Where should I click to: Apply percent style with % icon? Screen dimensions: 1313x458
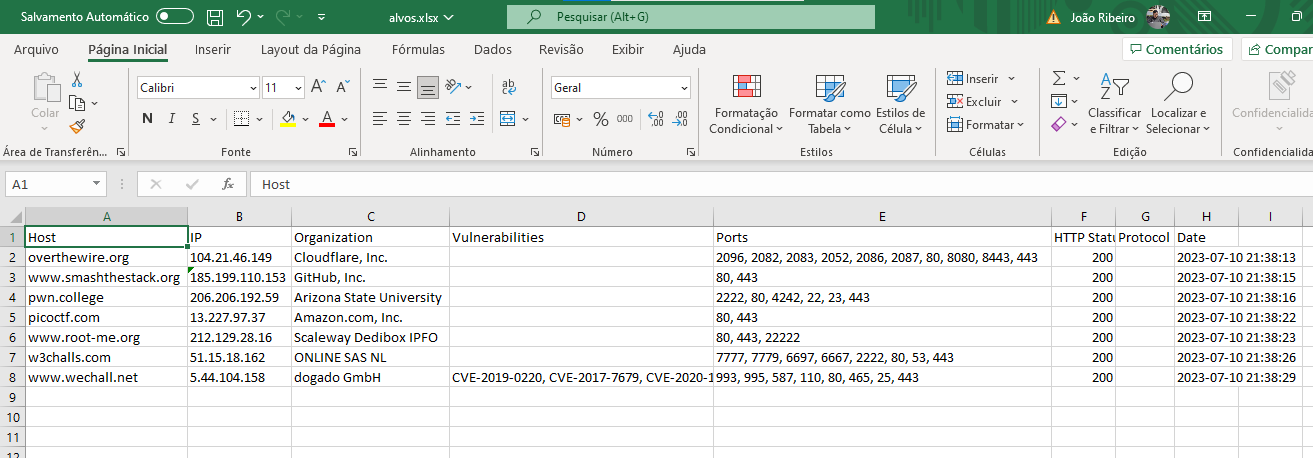point(600,119)
